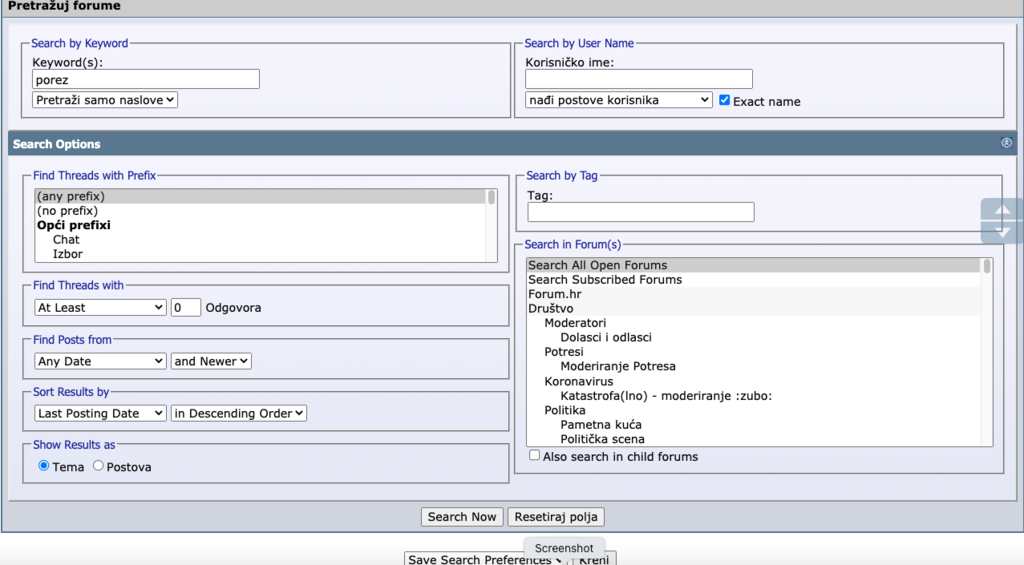Open the At Least dropdown
Image resolution: width=1024 pixels, height=565 pixels.
(101, 308)
